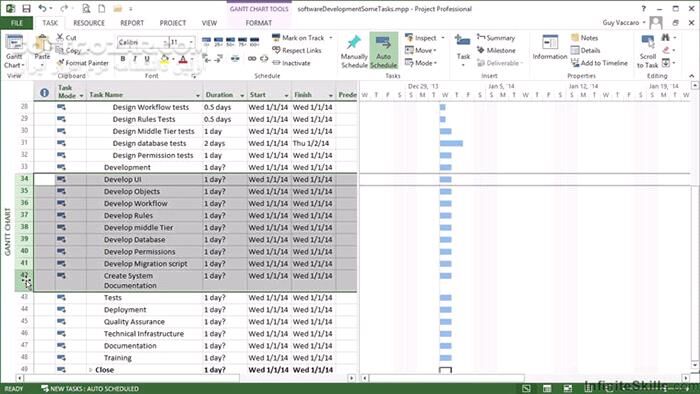Create a new blank document icon
The image size is (700, 394).
click(x=102, y=8)
